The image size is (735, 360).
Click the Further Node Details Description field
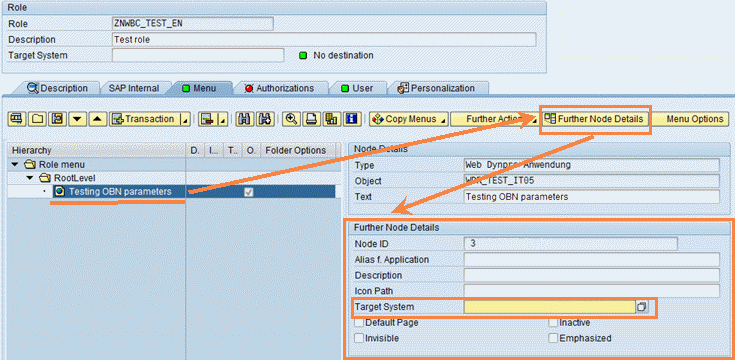(x=591, y=275)
